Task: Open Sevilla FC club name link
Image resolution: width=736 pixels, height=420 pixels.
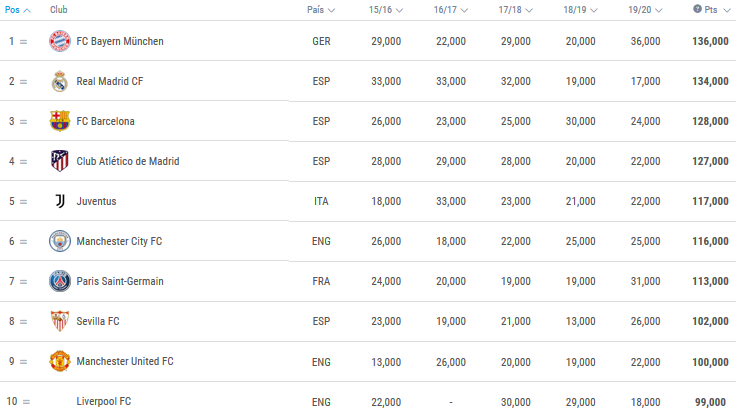Action: [98, 321]
